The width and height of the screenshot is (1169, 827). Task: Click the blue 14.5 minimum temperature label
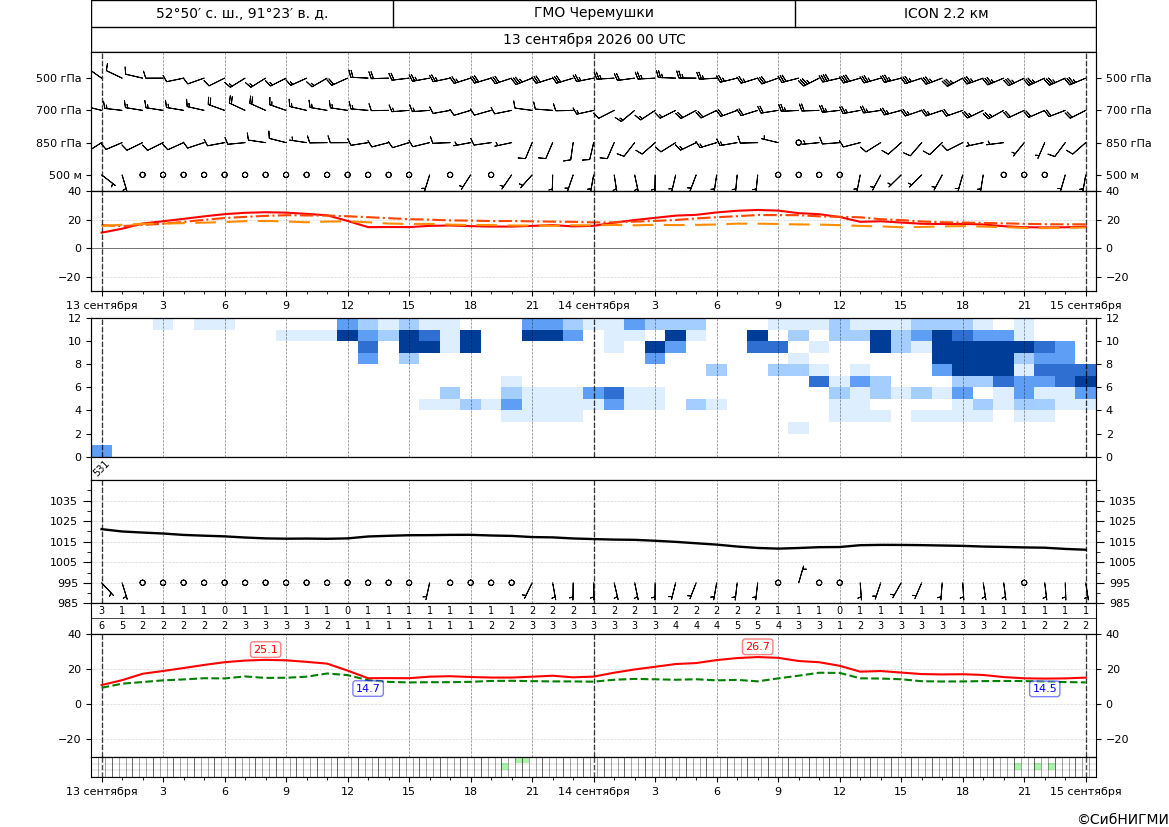point(1044,688)
